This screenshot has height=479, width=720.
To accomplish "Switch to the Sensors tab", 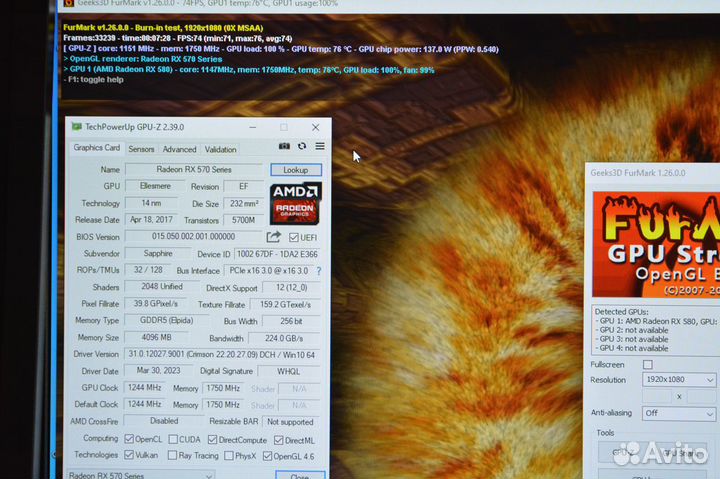I will coord(141,149).
